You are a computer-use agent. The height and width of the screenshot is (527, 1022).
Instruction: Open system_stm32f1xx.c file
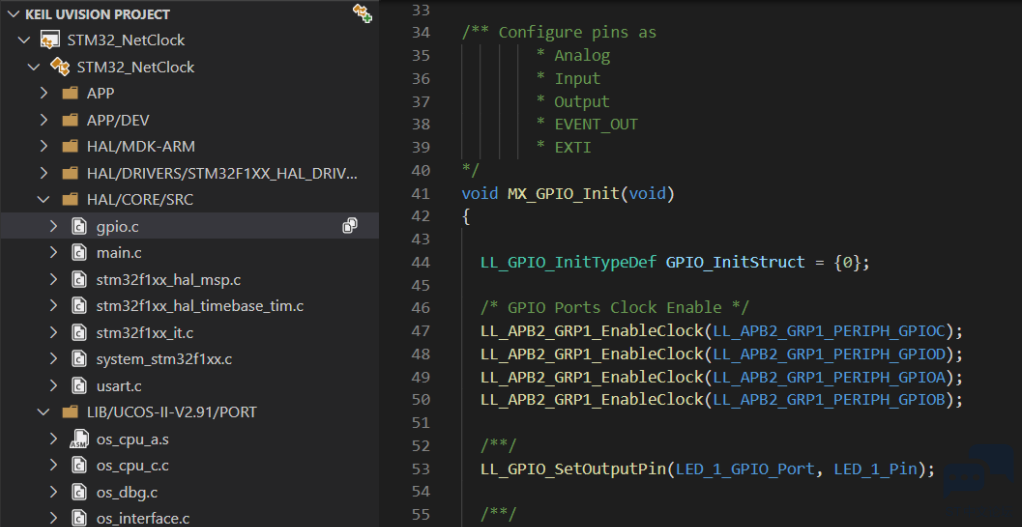pos(164,359)
